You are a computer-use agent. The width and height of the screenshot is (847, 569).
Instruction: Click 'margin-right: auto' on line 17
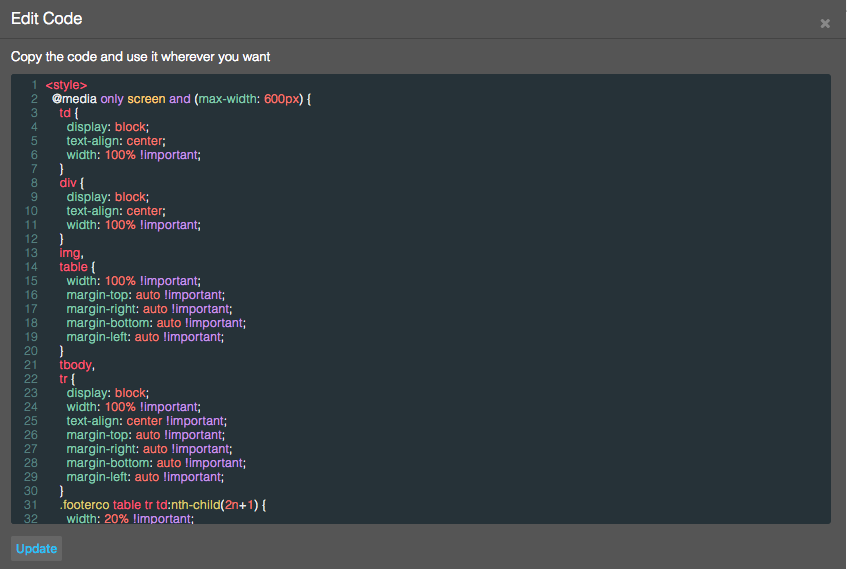click(x=117, y=309)
